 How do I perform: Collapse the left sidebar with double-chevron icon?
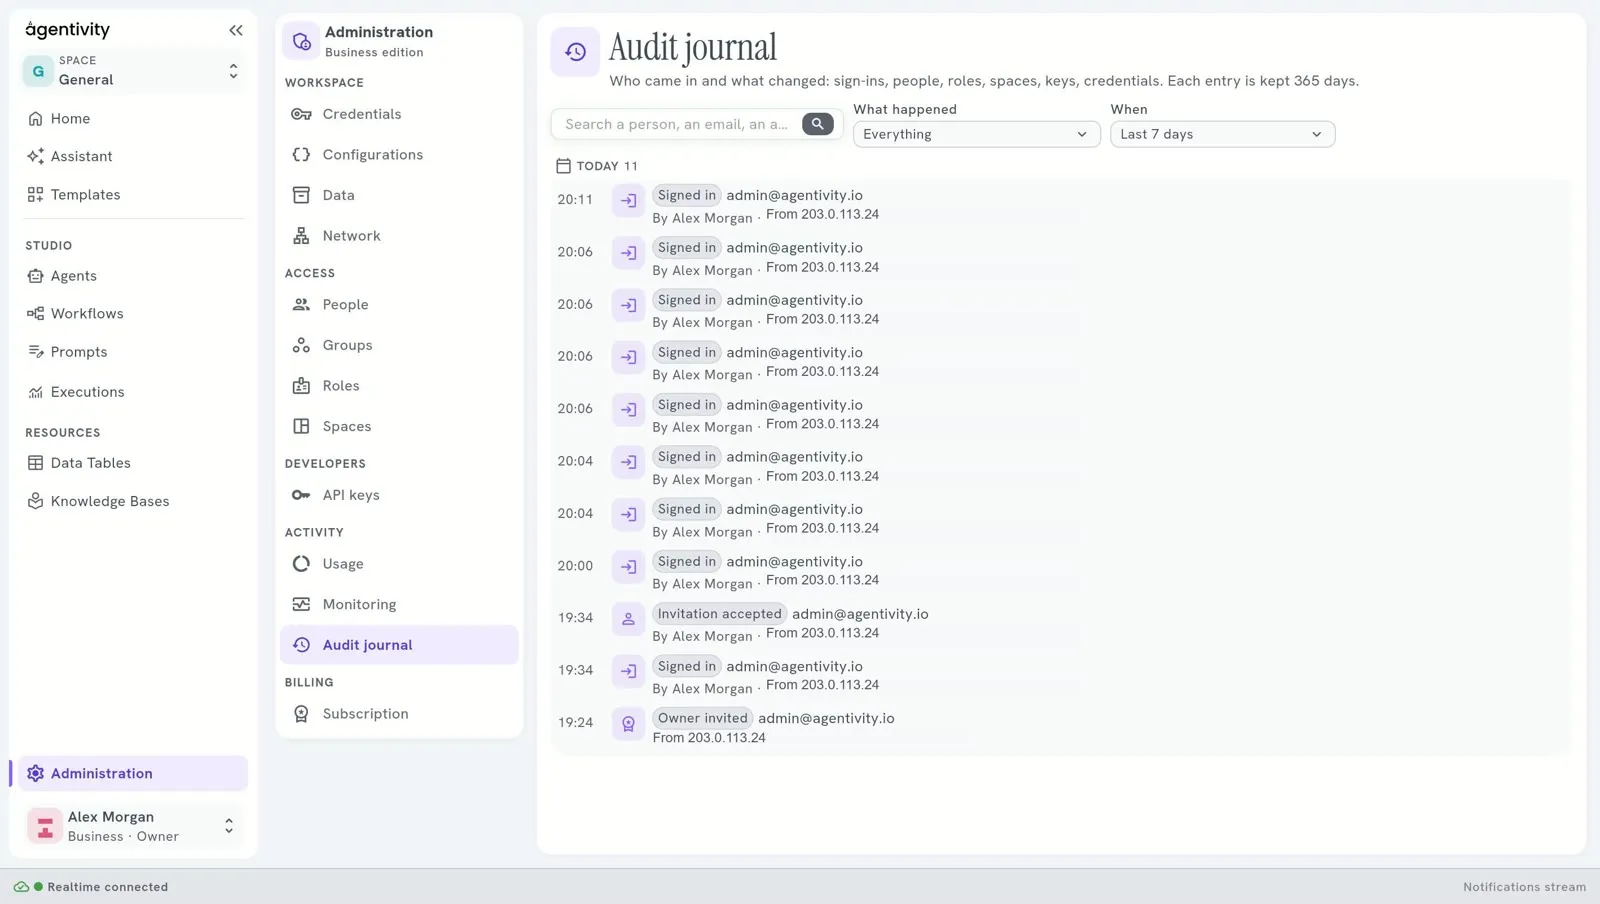[x=236, y=30]
